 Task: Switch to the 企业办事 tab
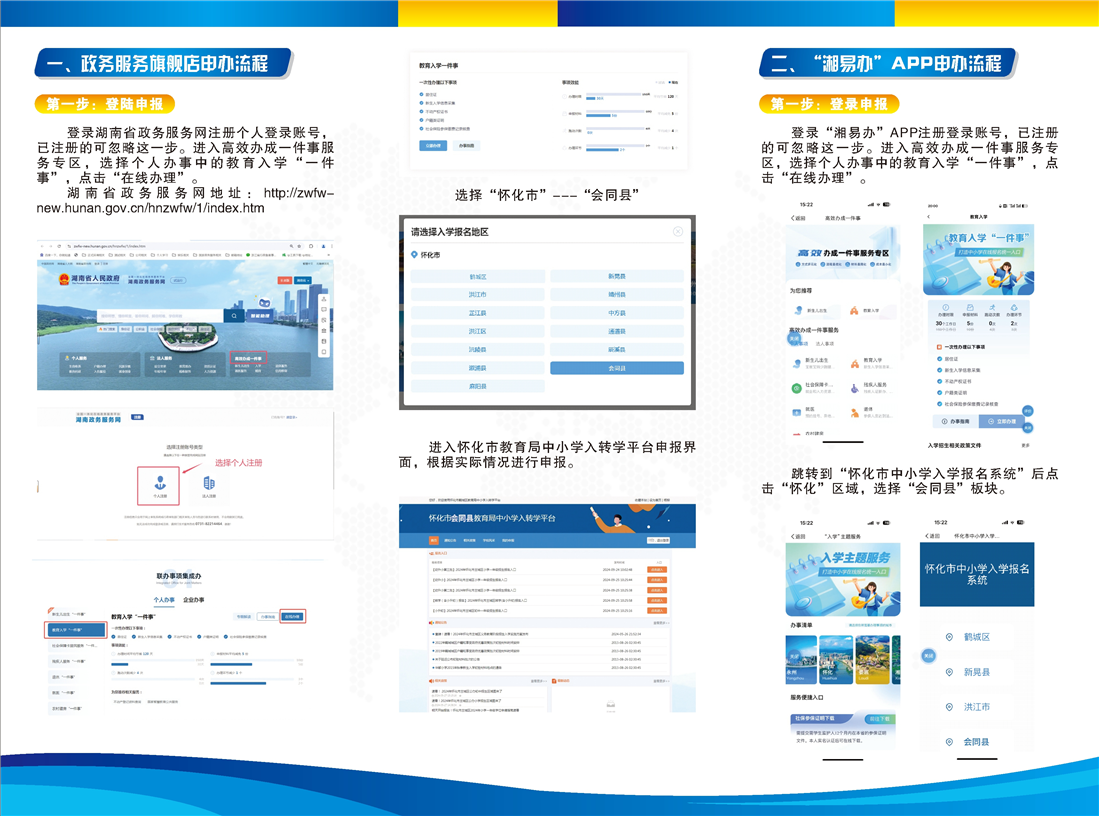click(x=193, y=600)
